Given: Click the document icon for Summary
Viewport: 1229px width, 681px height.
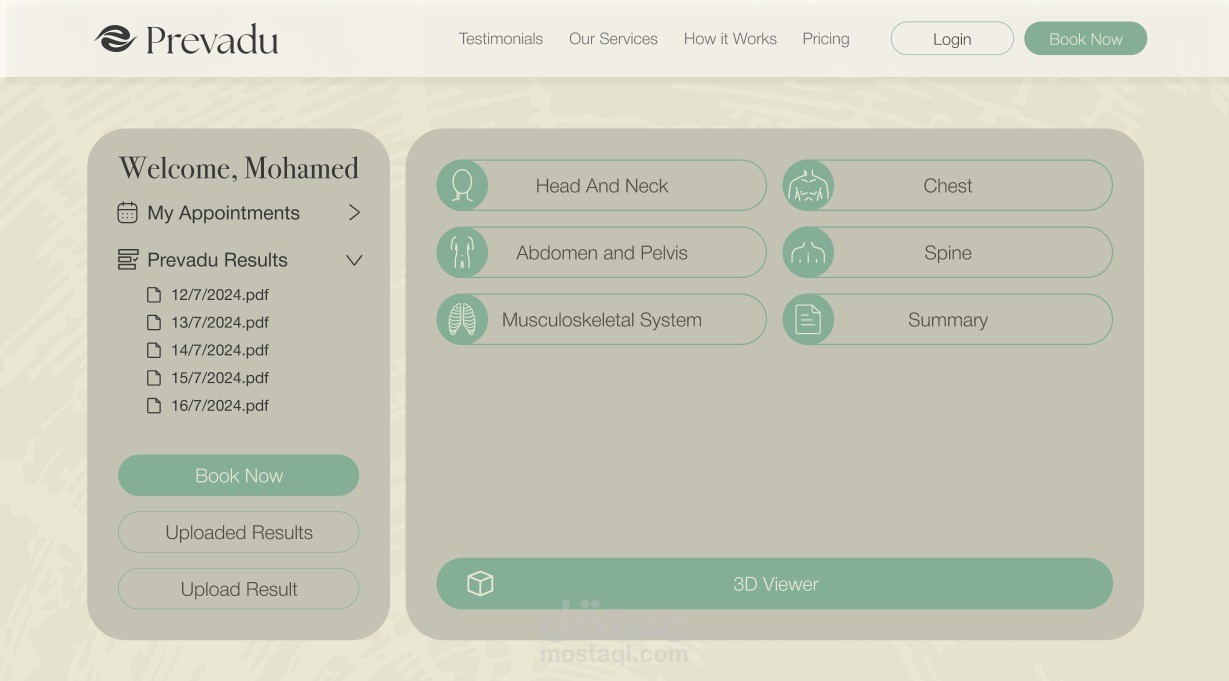Looking at the screenshot, I should tap(808, 319).
